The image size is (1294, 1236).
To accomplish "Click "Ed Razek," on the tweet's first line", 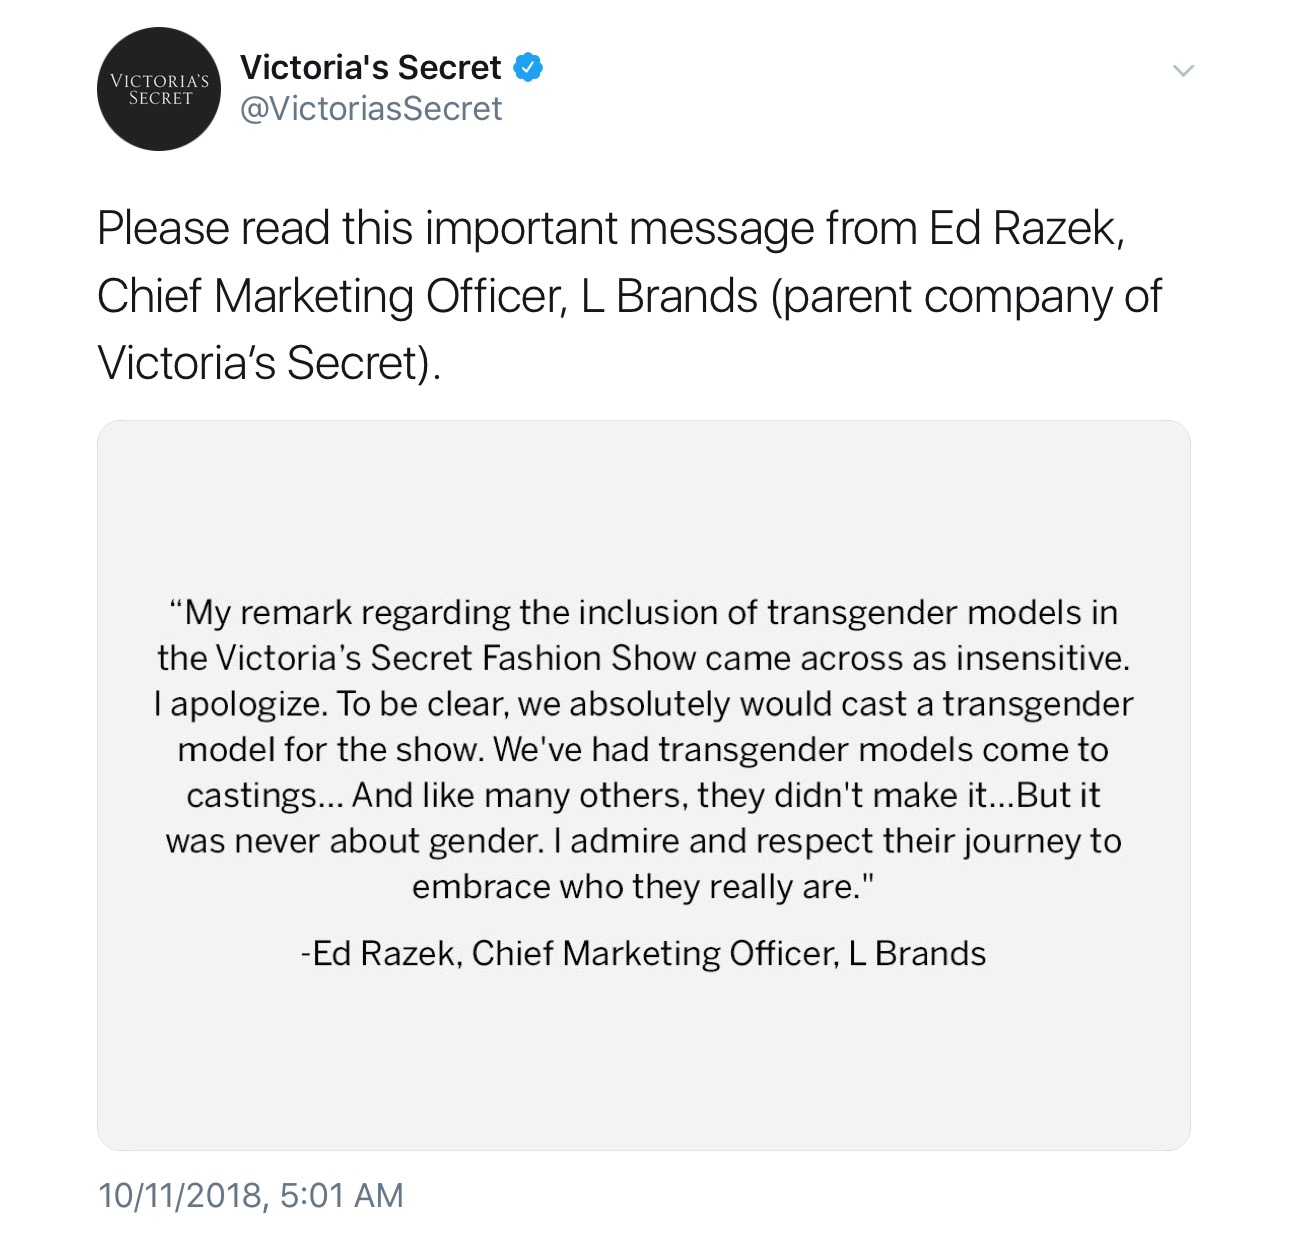I will tap(1026, 229).
